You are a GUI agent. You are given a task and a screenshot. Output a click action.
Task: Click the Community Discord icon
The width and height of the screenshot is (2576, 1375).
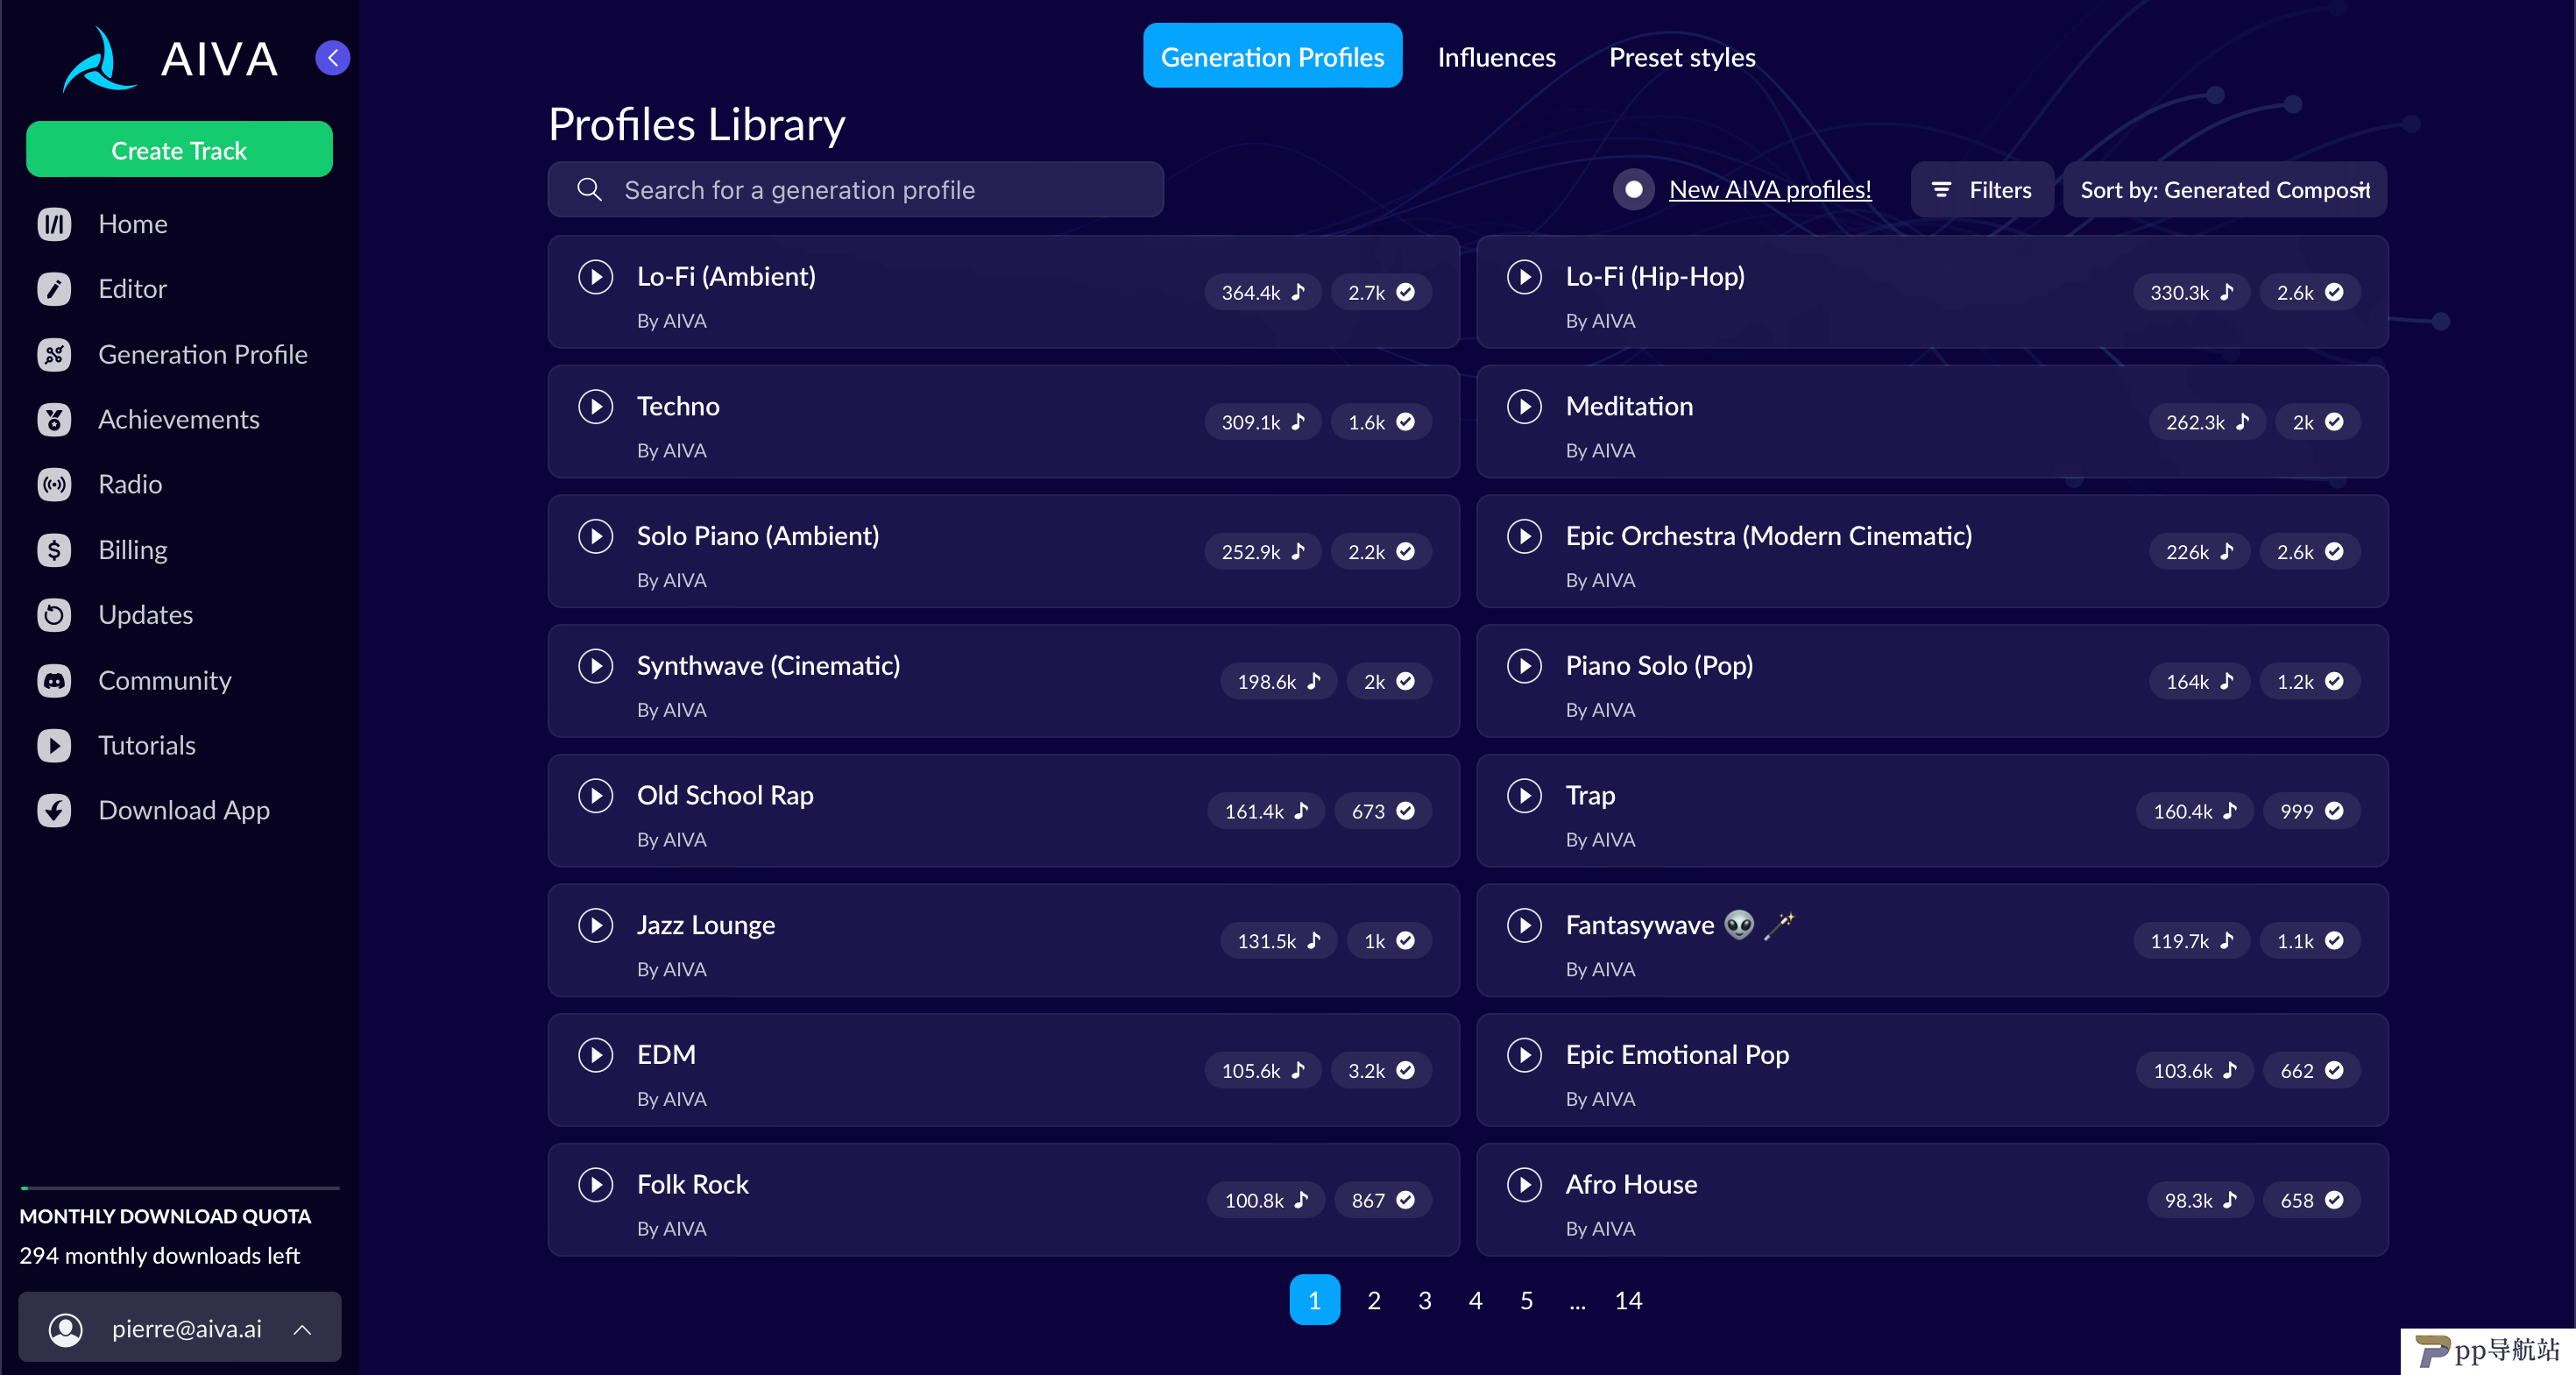[54, 680]
